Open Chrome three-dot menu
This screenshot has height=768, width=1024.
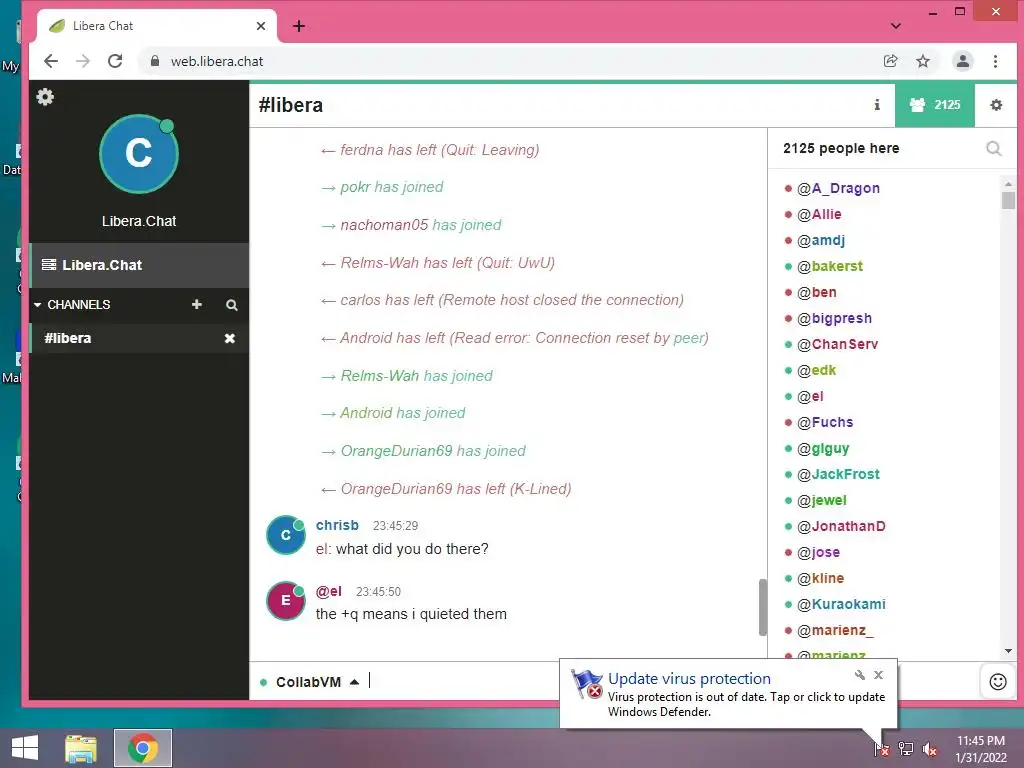[x=995, y=61]
